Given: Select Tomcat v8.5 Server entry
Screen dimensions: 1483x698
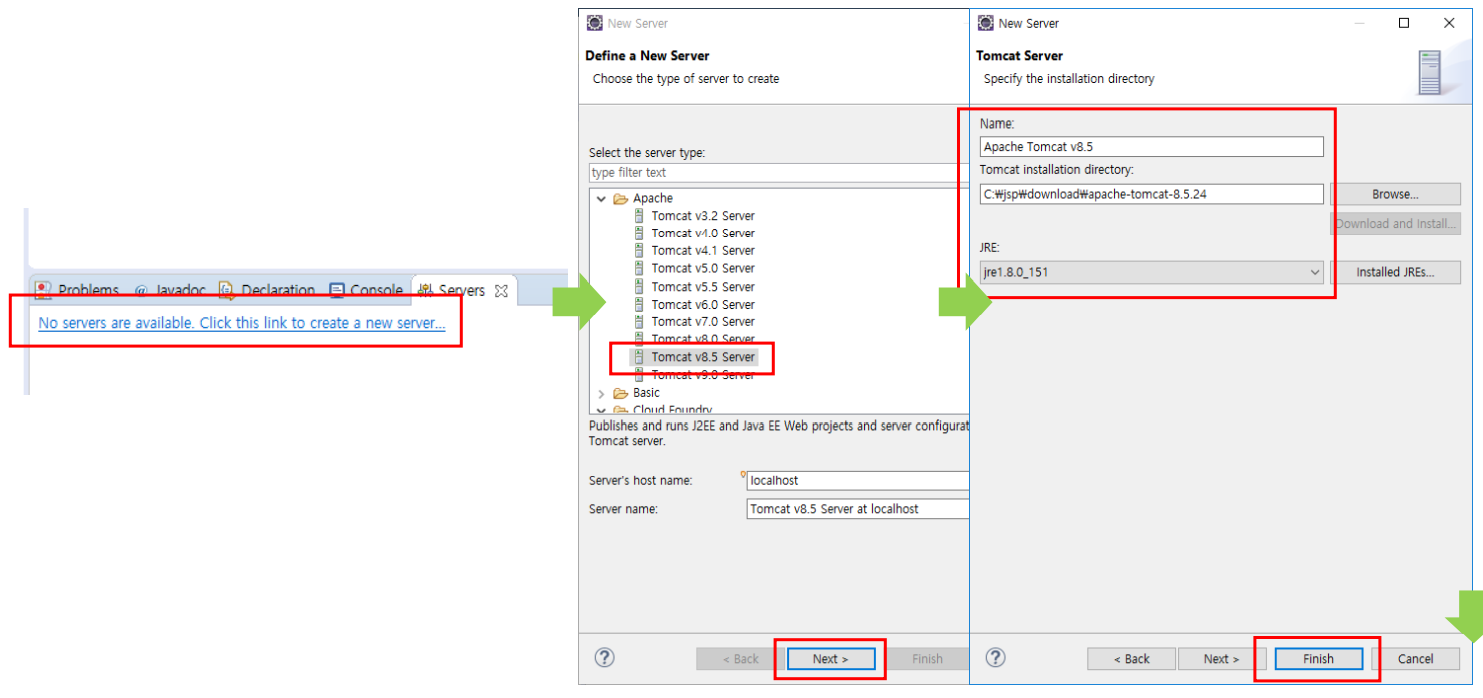Looking at the screenshot, I should (x=694, y=357).
